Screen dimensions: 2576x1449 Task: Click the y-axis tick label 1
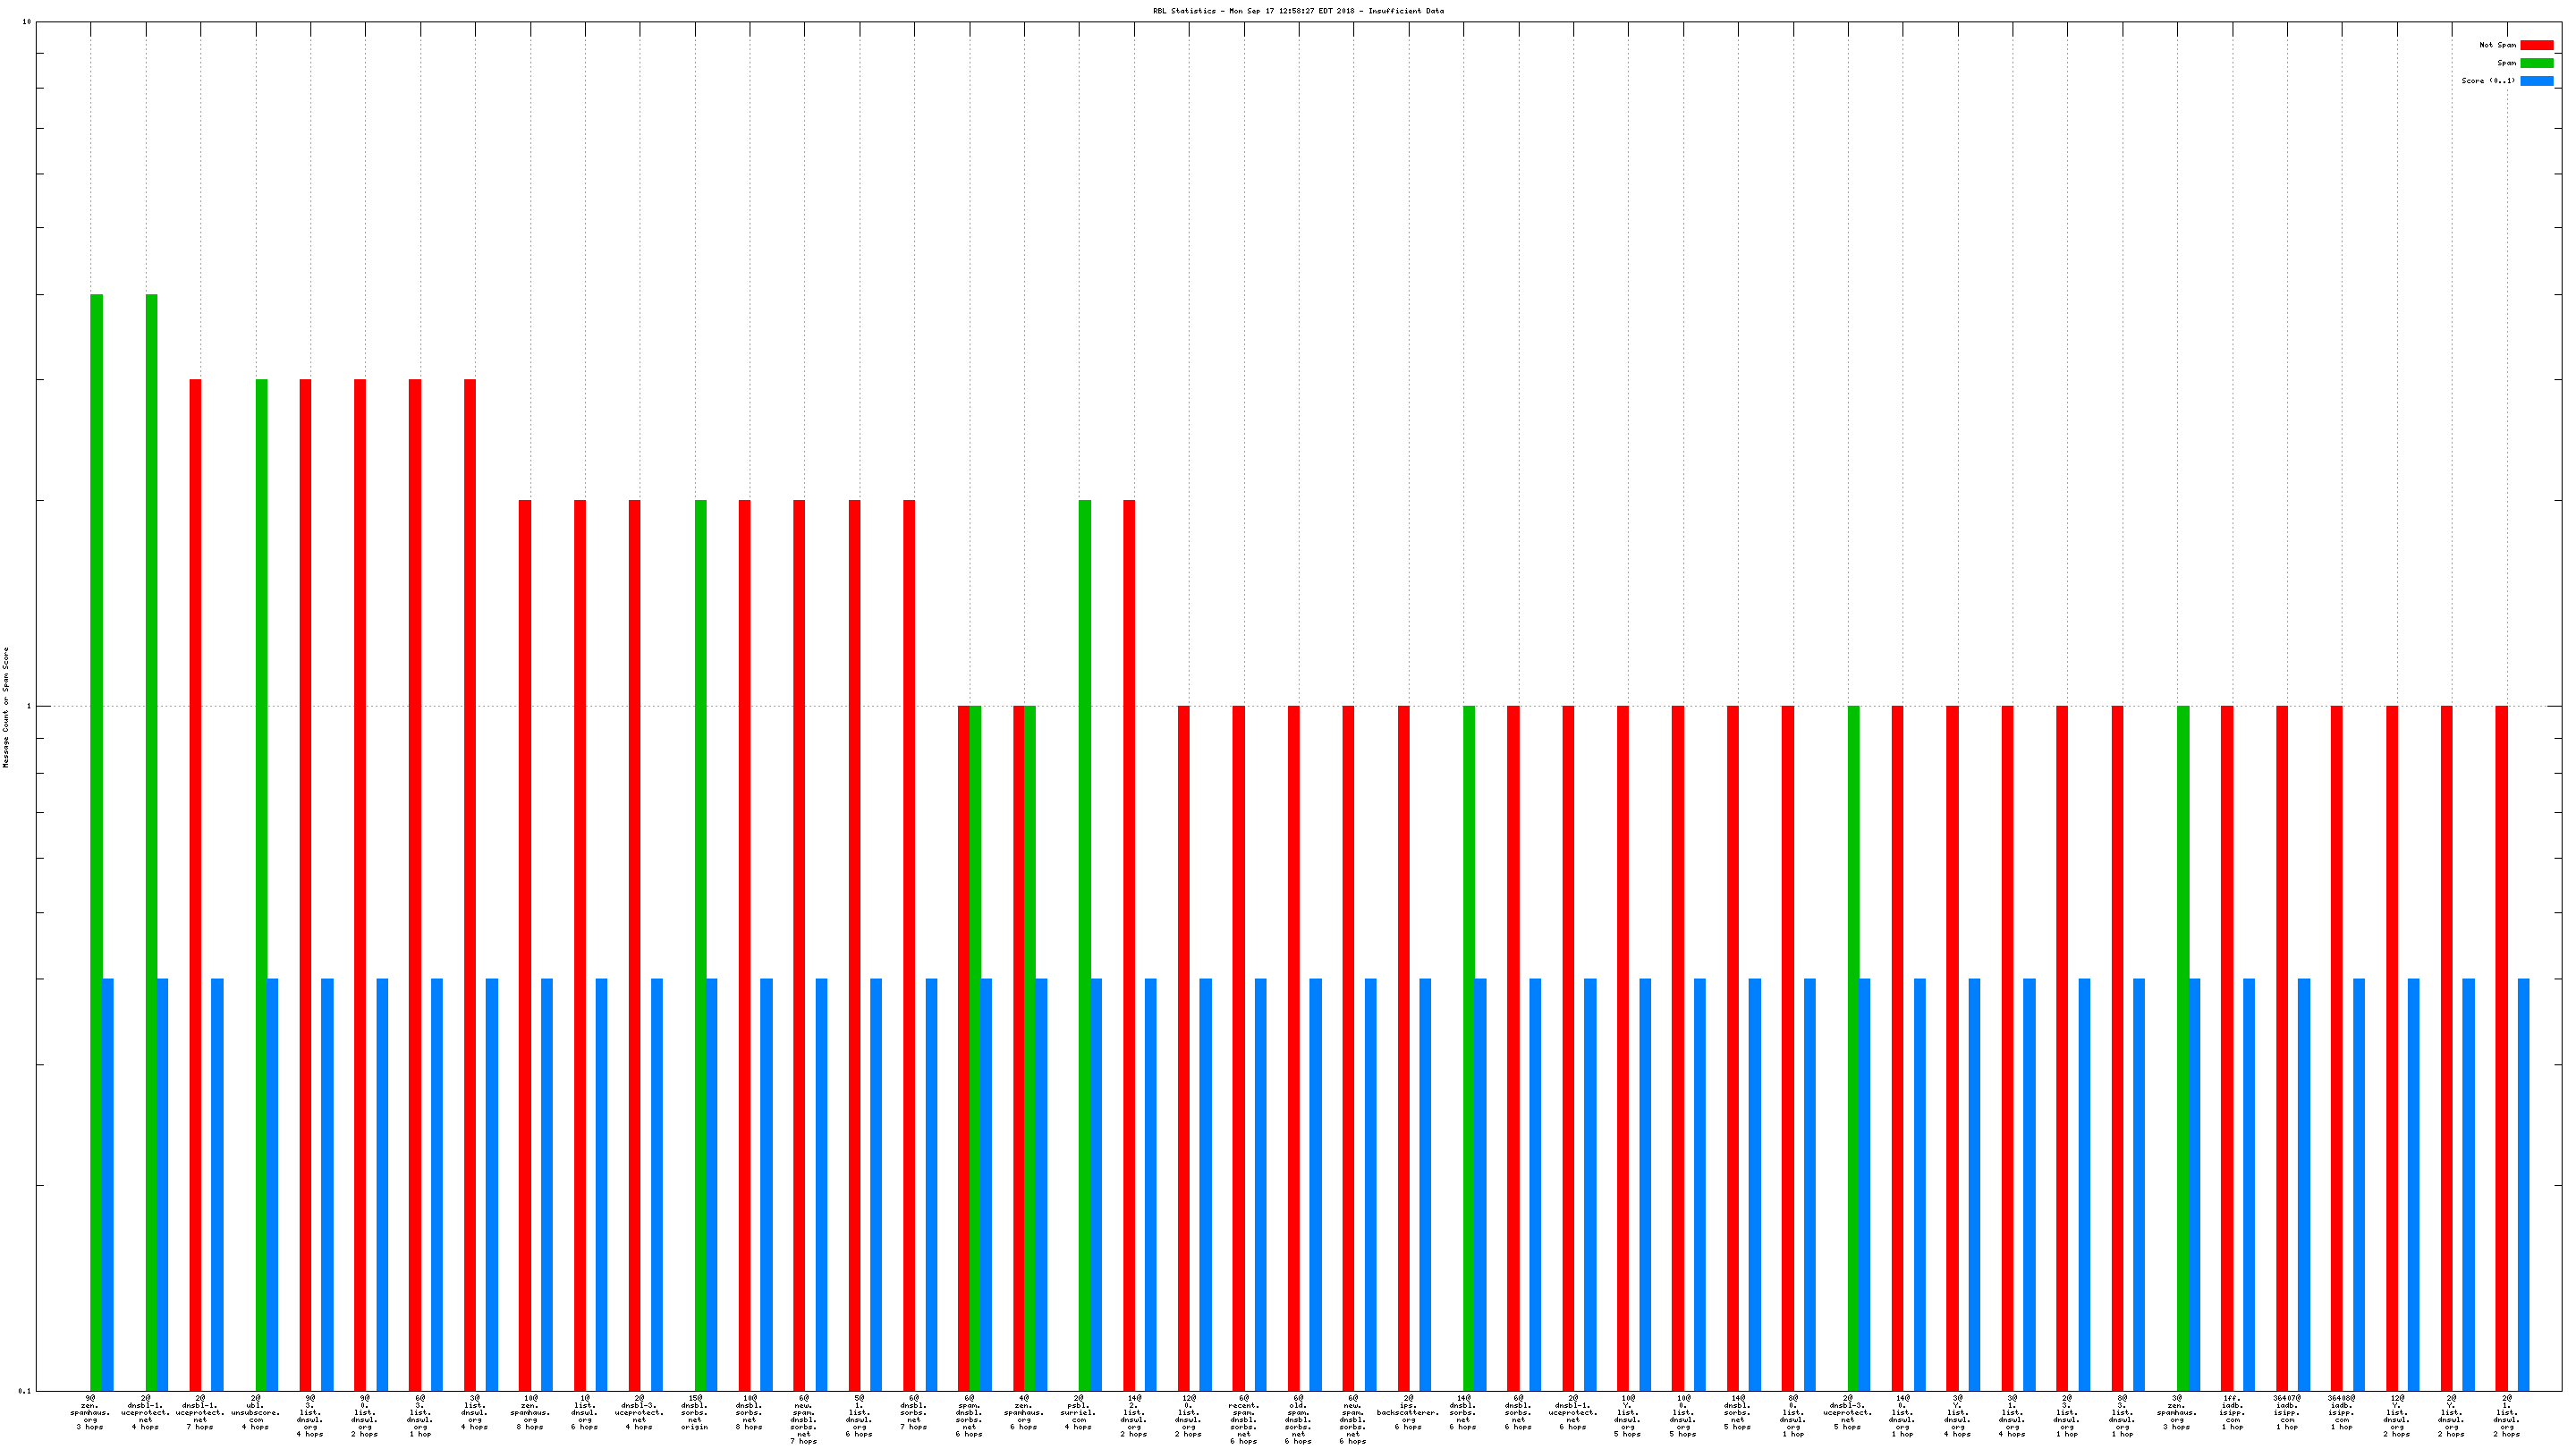pyautogui.click(x=28, y=707)
